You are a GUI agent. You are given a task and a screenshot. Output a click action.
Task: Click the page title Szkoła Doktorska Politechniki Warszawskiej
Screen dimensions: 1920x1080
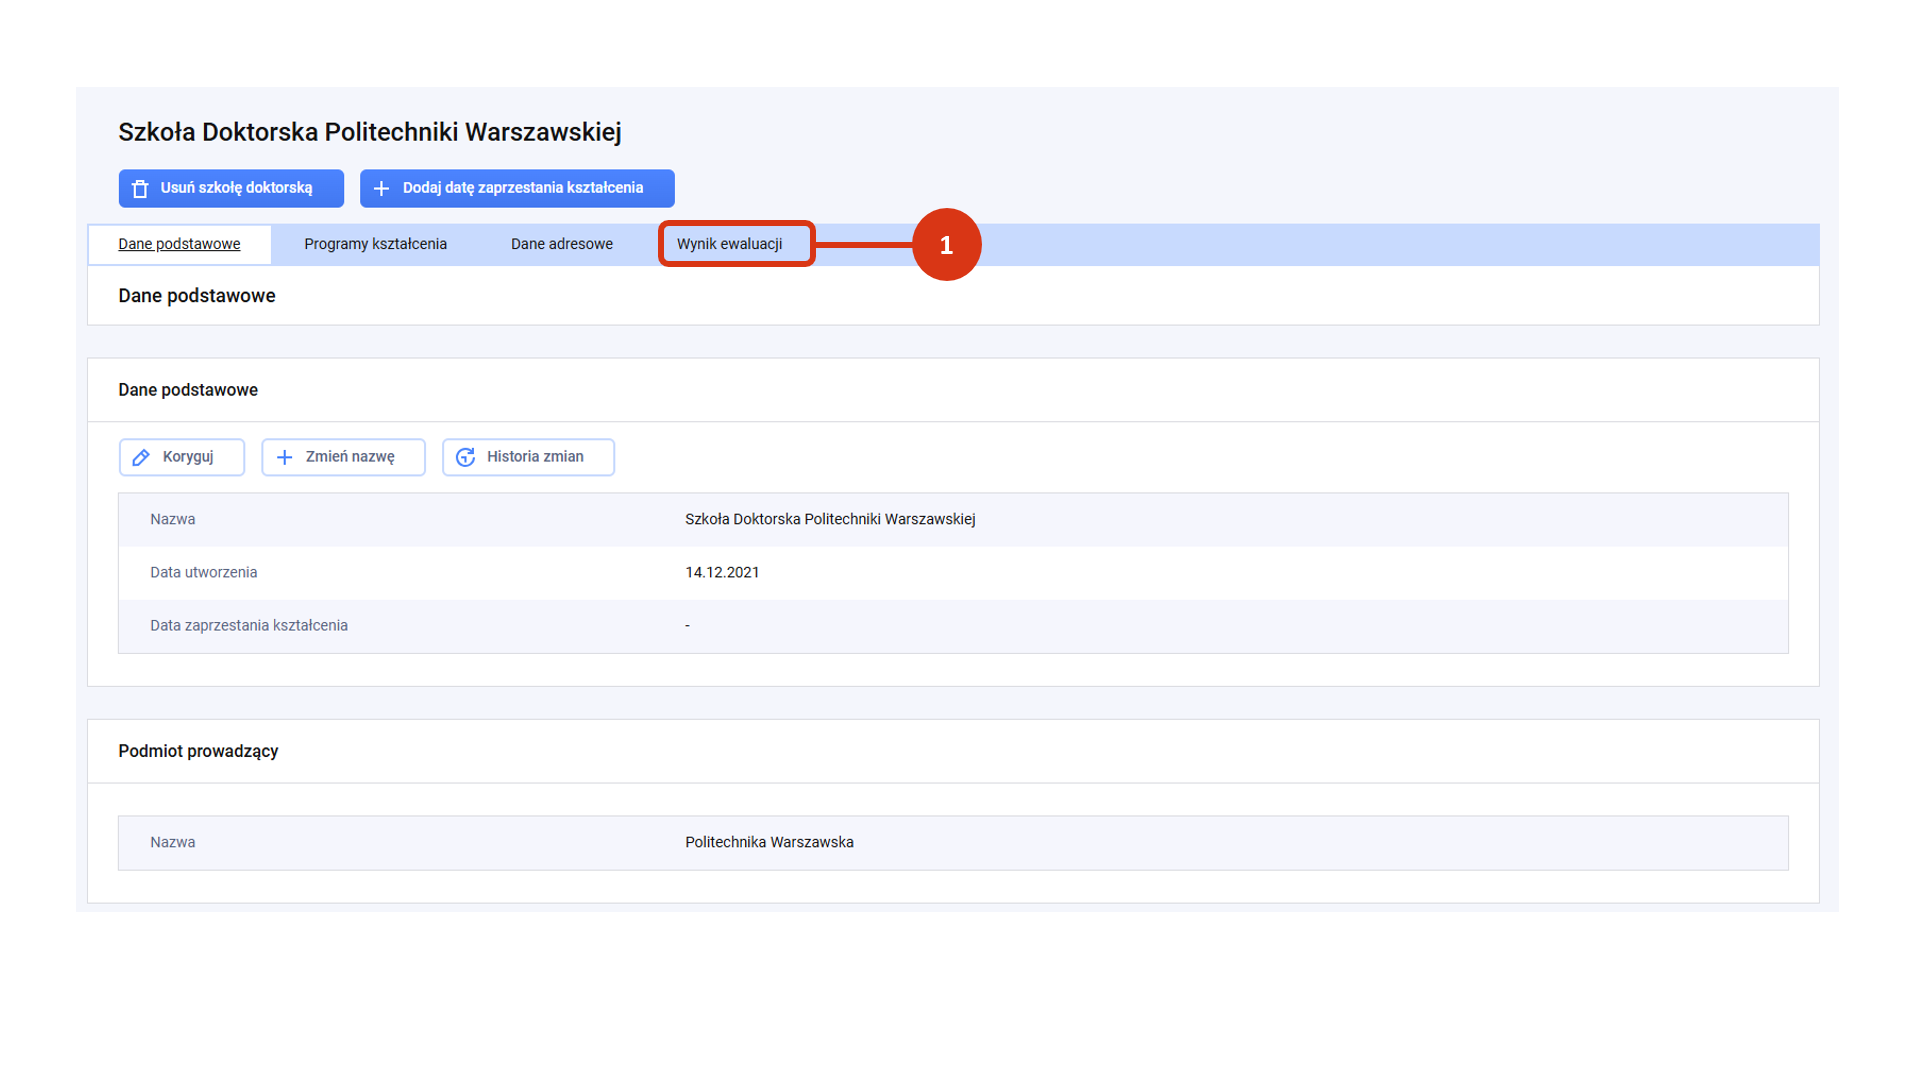pos(369,132)
